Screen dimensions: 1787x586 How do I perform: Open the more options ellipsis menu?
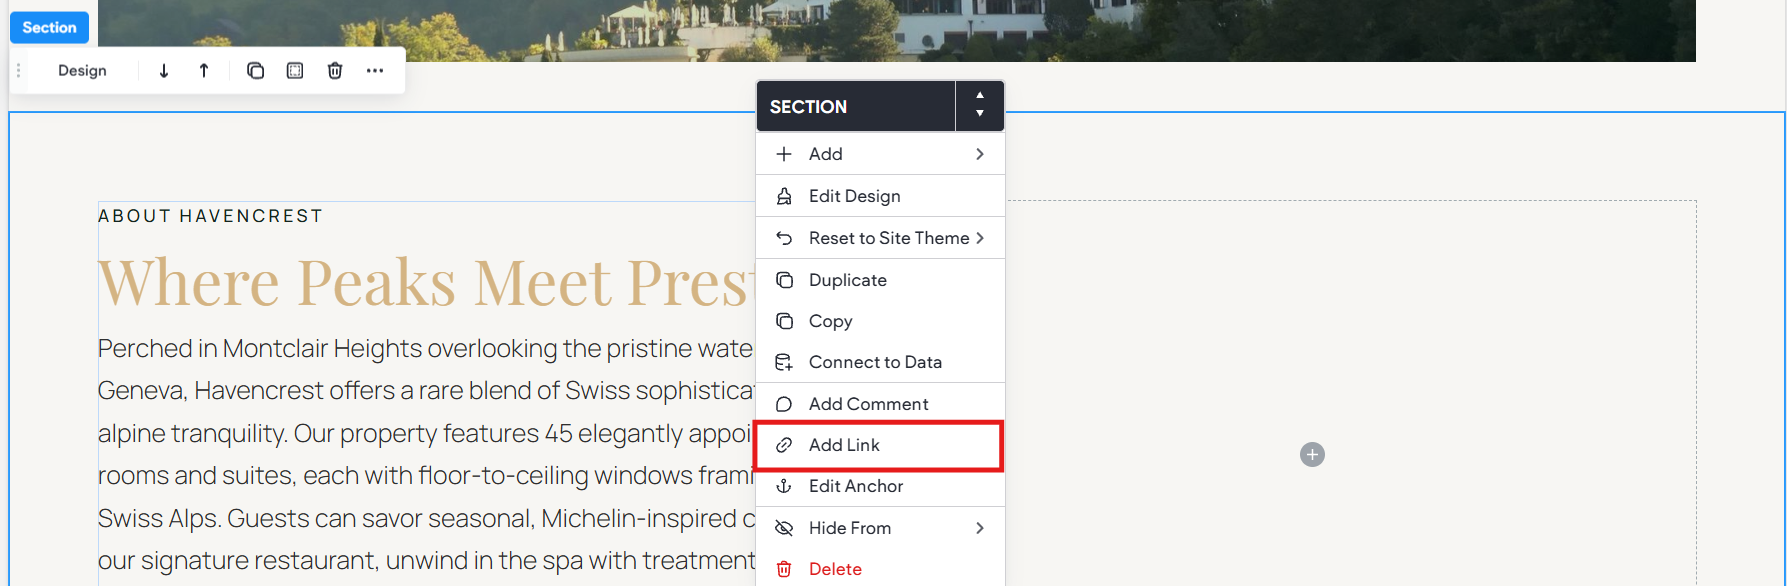tap(375, 71)
